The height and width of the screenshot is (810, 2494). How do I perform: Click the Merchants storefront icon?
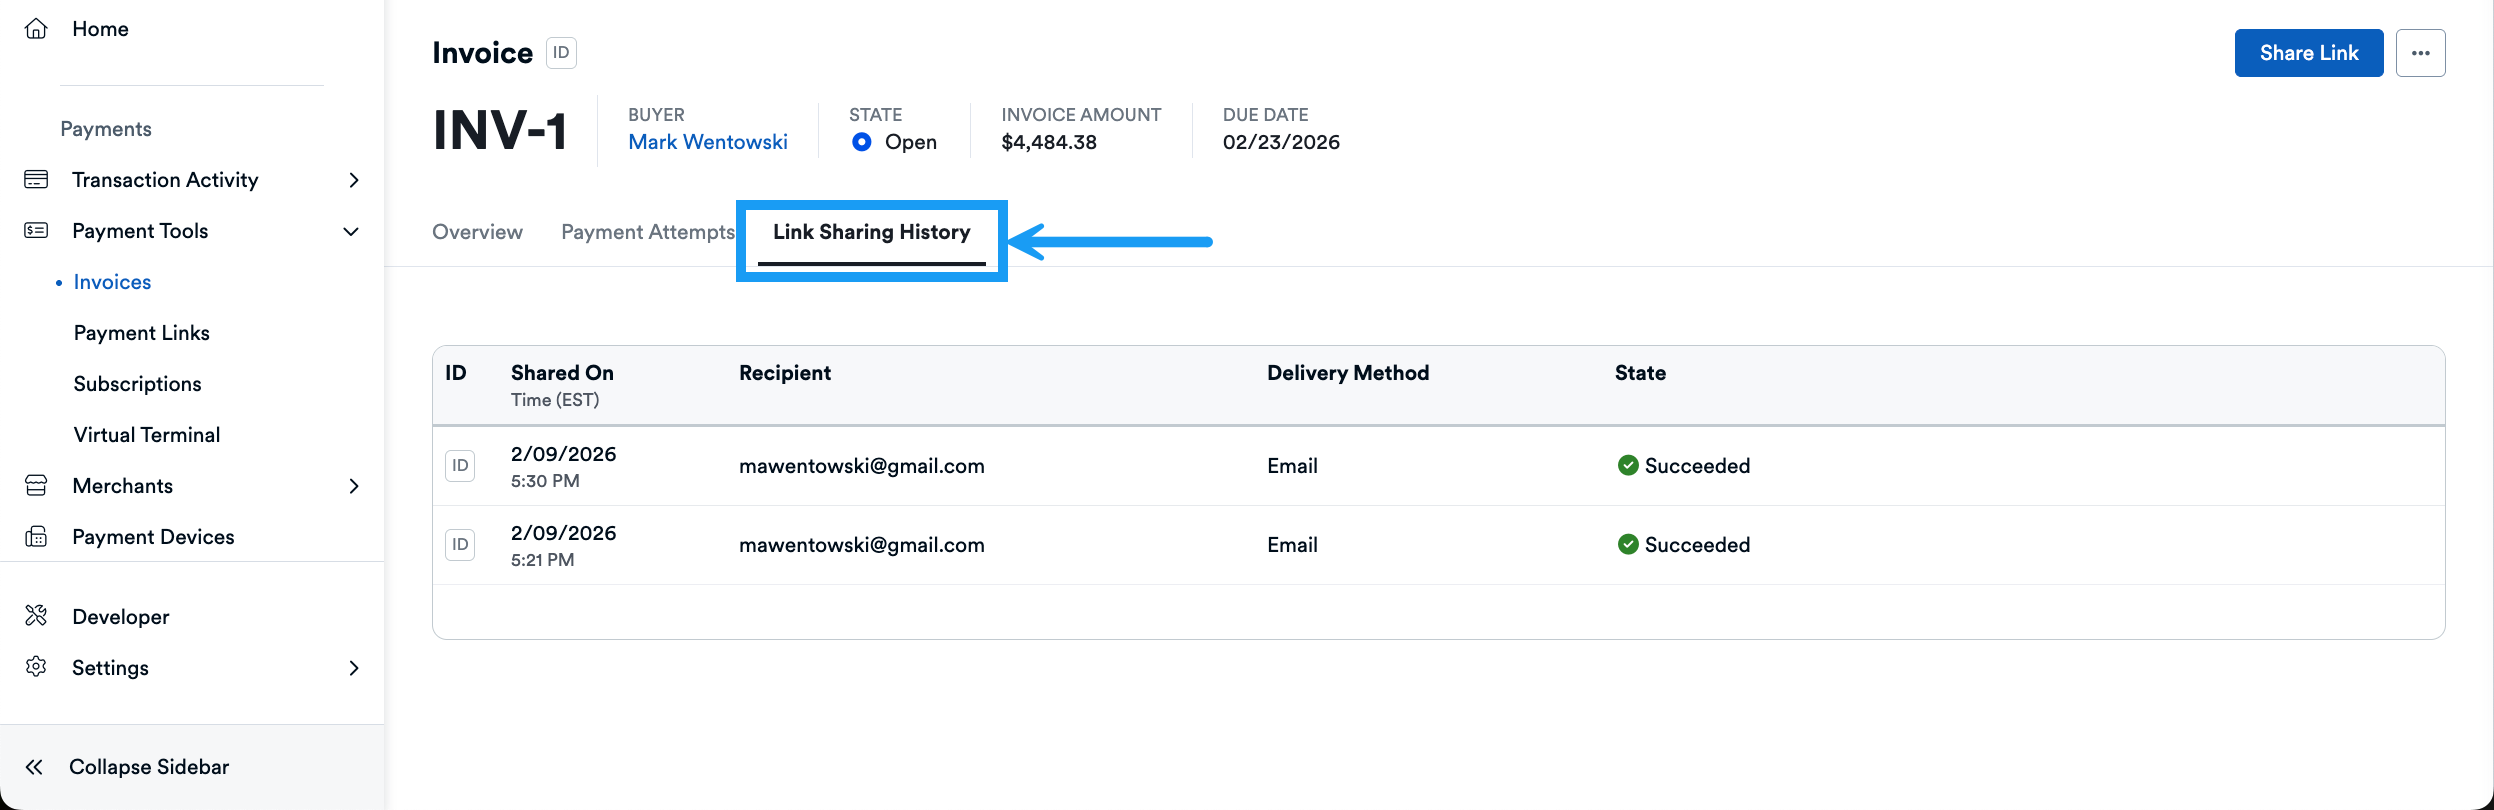36,486
